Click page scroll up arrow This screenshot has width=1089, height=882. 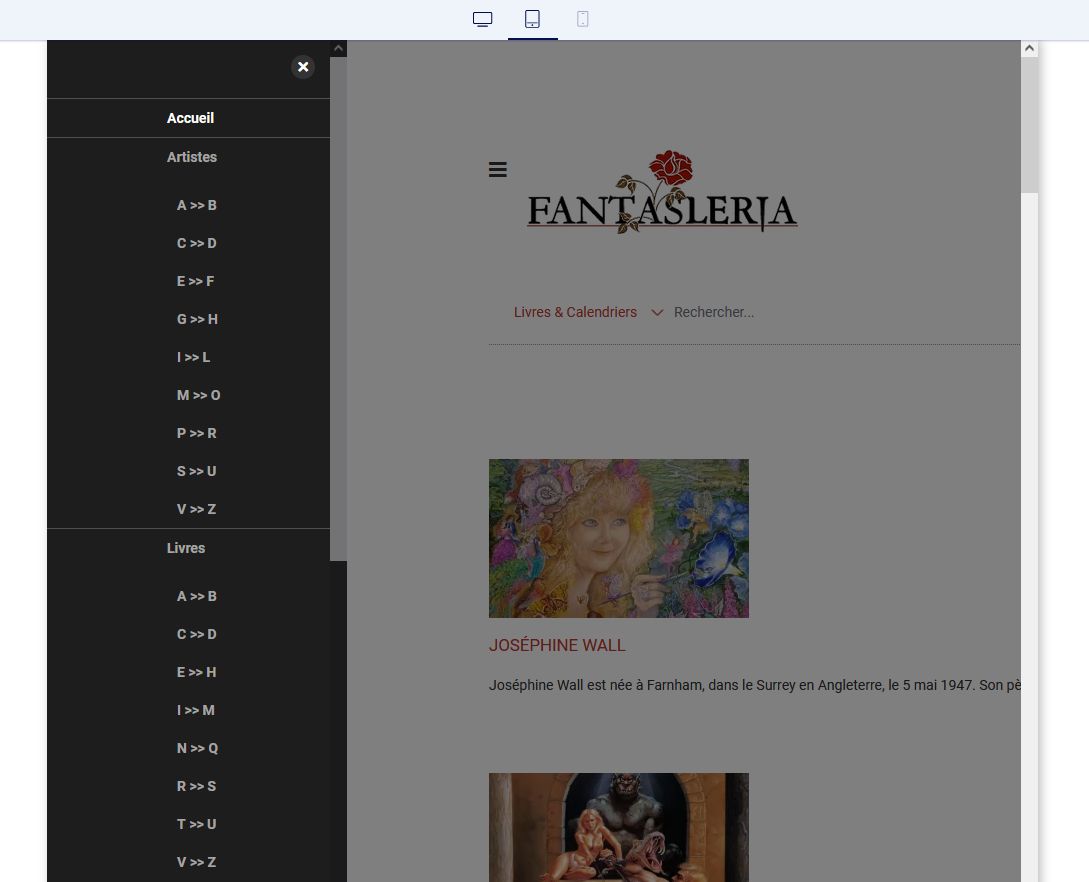1029,49
